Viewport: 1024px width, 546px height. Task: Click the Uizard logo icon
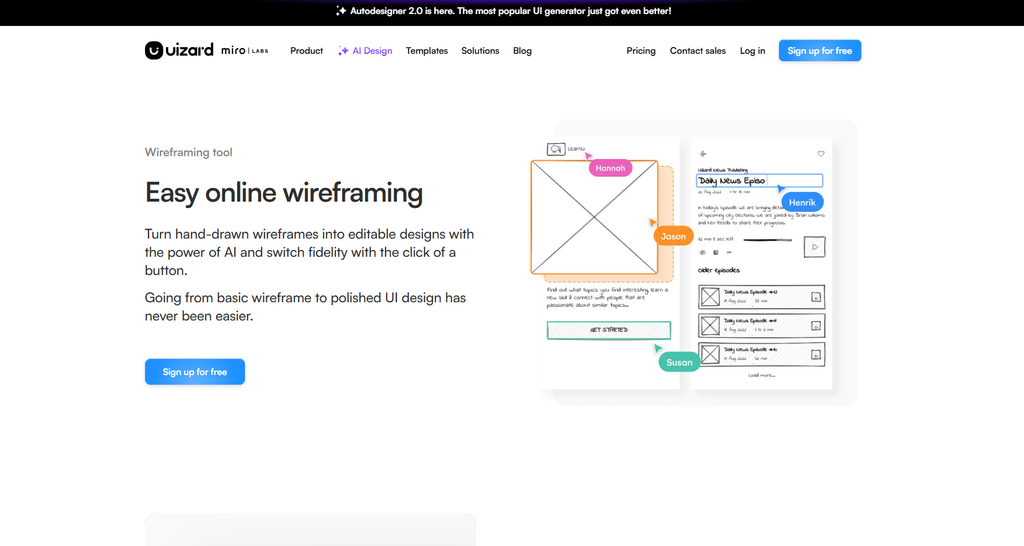coord(153,50)
